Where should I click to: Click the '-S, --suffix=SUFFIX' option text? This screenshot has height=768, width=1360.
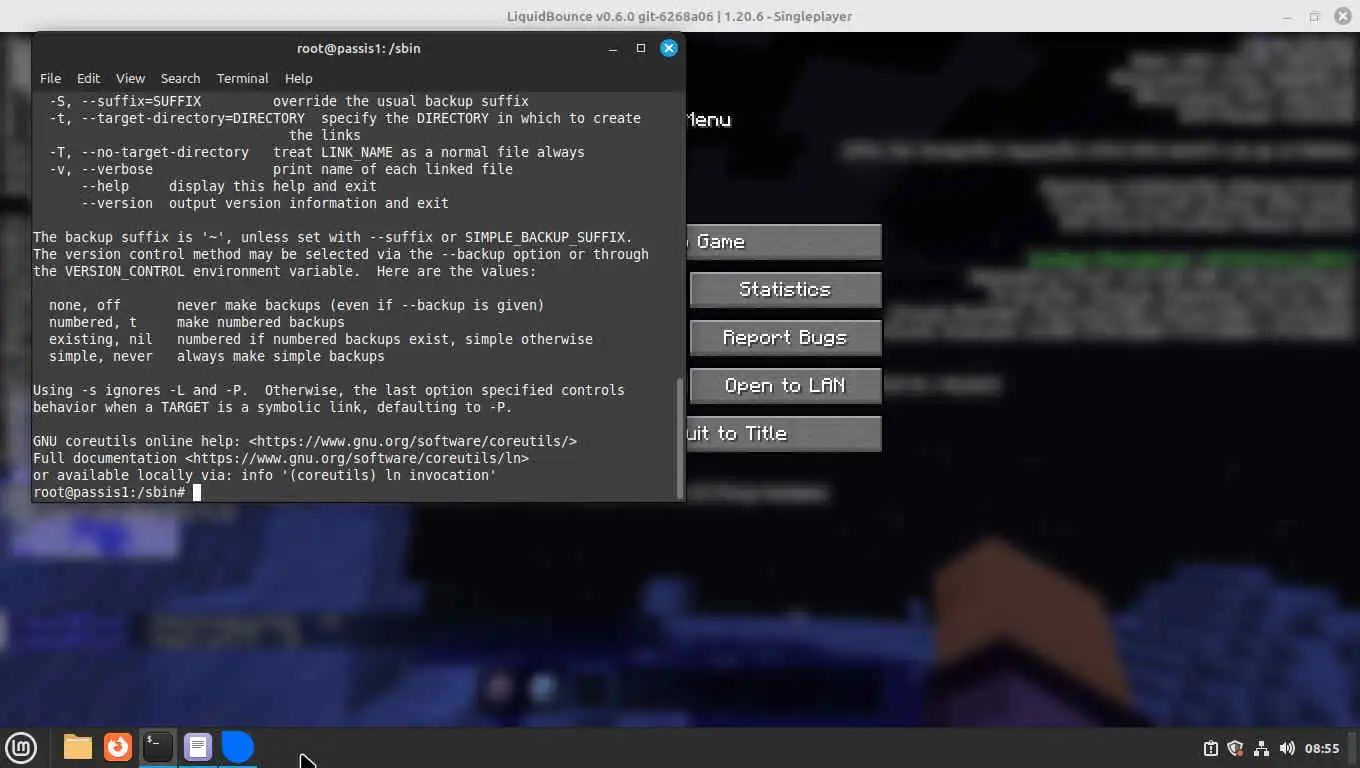(125, 101)
